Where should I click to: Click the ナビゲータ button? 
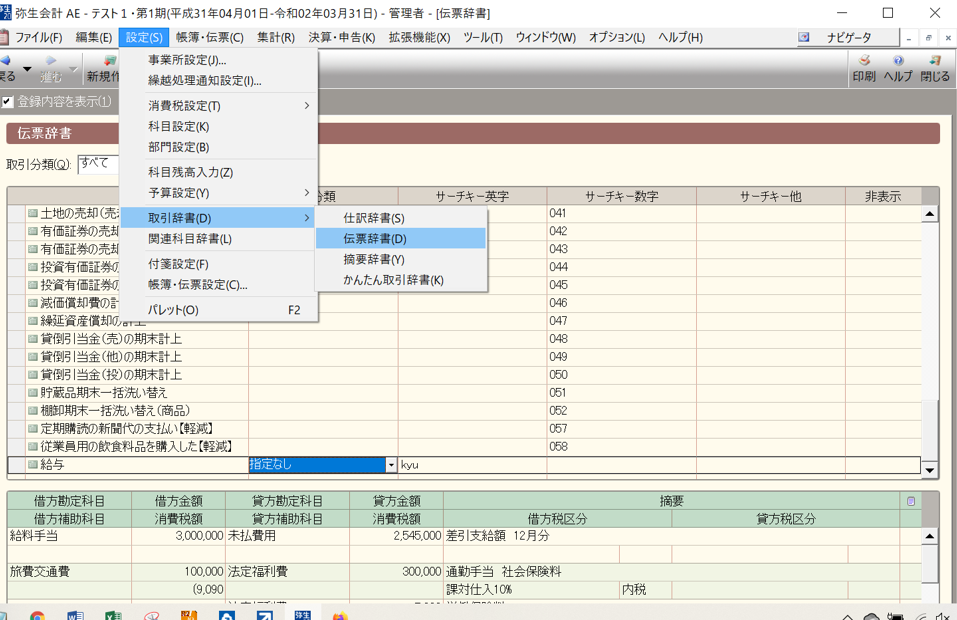coord(844,37)
